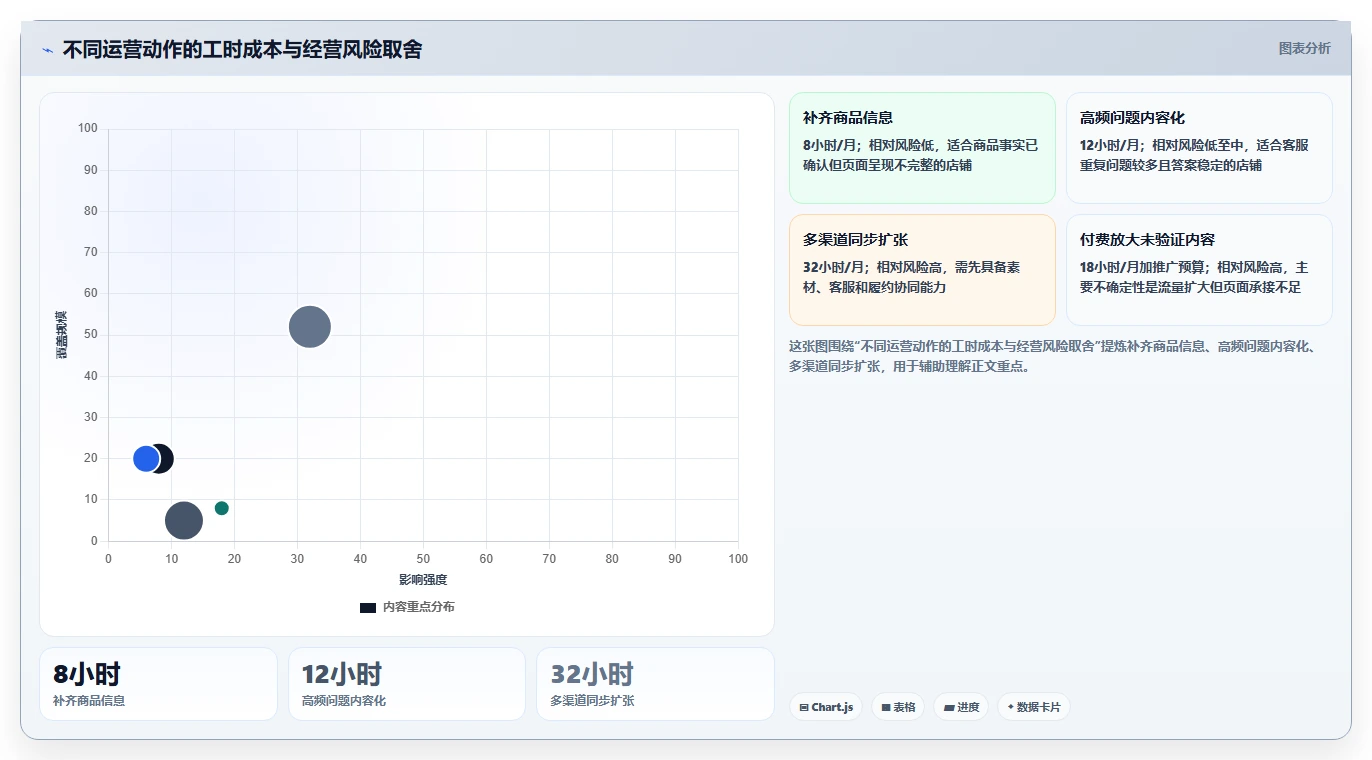The image size is (1372, 760).
Task: Click the 图表分析 label in header
Action: (1304, 48)
